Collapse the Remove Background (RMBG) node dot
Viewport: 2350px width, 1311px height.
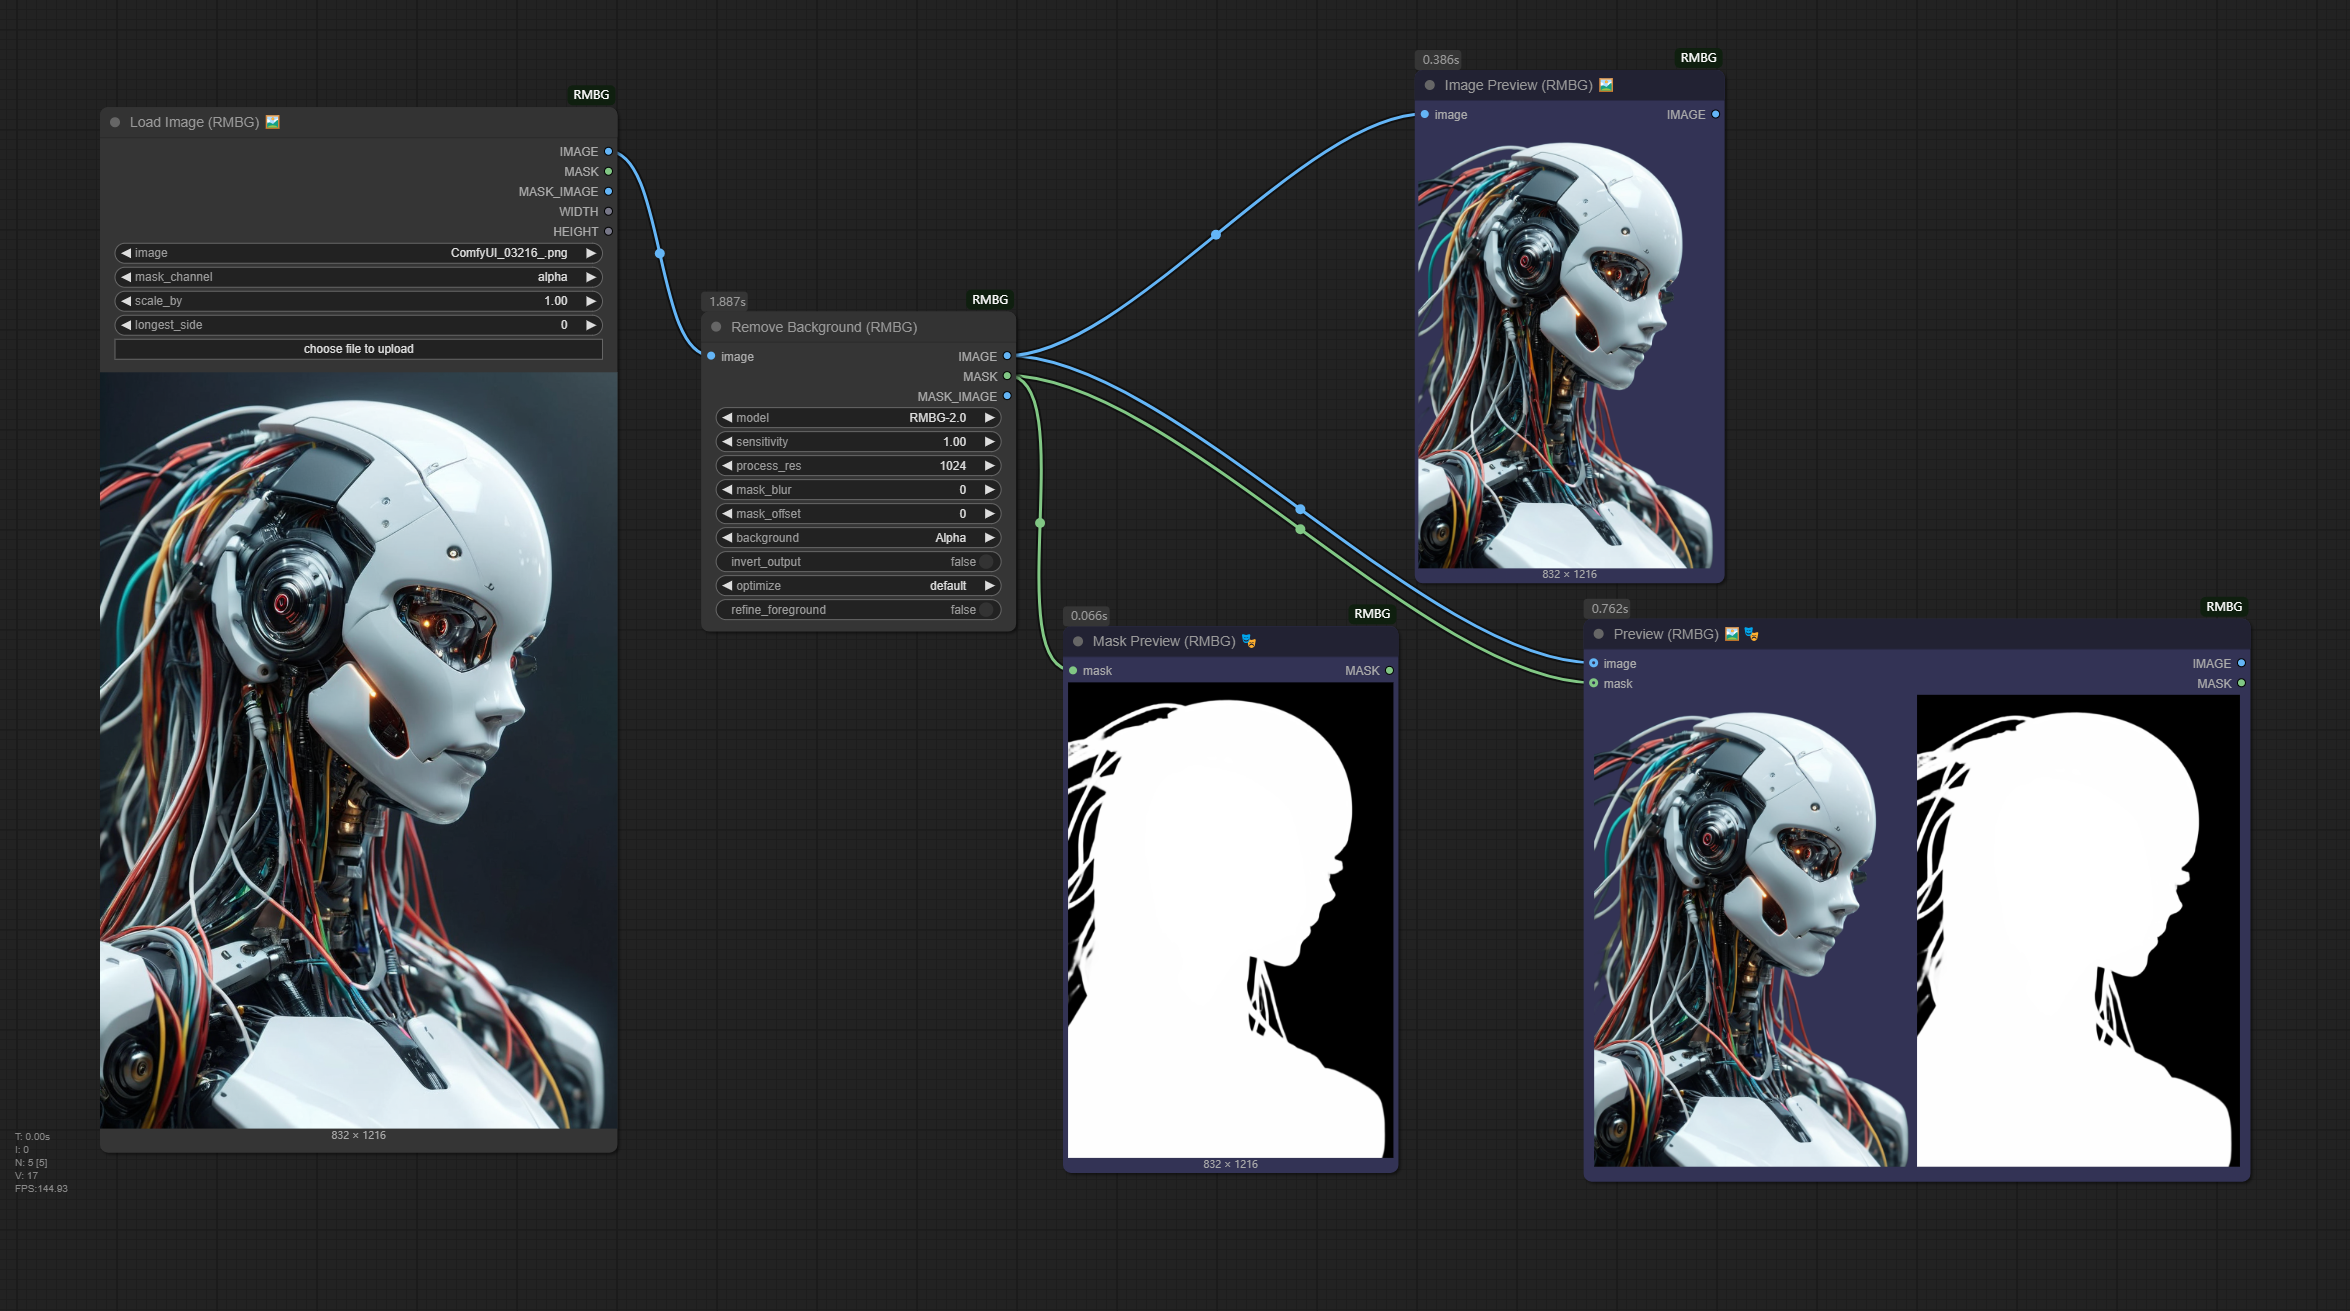[716, 327]
